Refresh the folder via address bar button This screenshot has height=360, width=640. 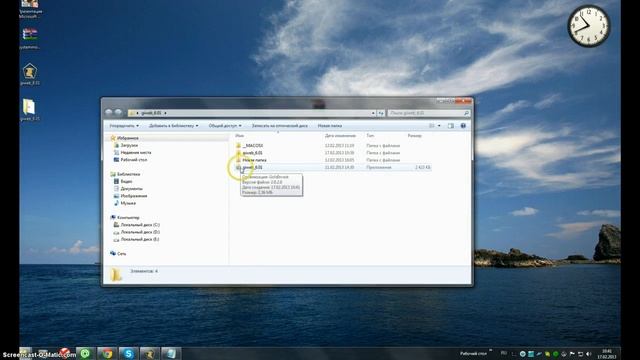tap(381, 113)
